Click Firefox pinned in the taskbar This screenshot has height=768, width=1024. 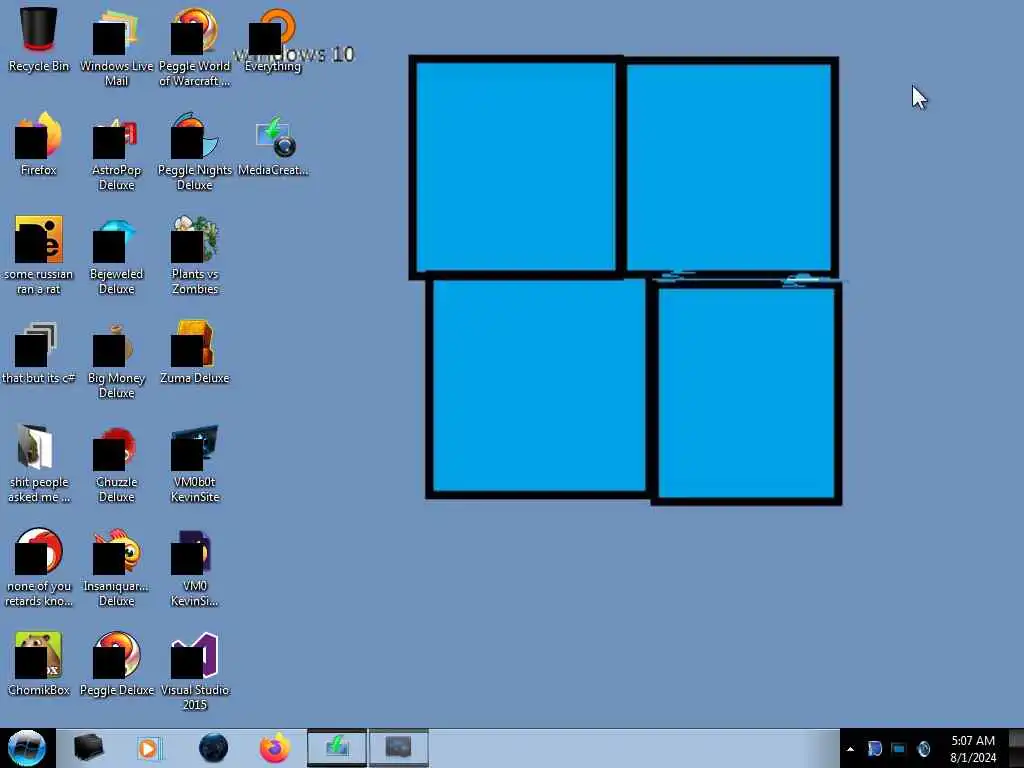point(275,748)
